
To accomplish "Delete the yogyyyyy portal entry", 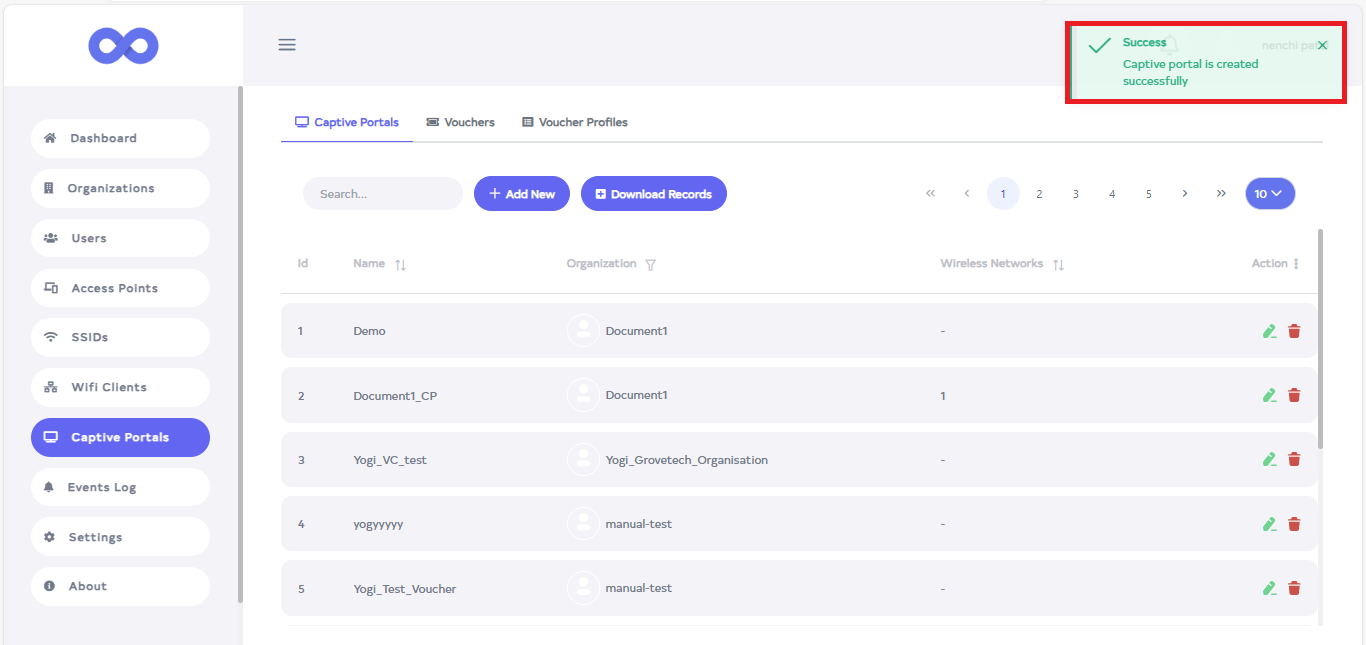I will pyautogui.click(x=1294, y=524).
